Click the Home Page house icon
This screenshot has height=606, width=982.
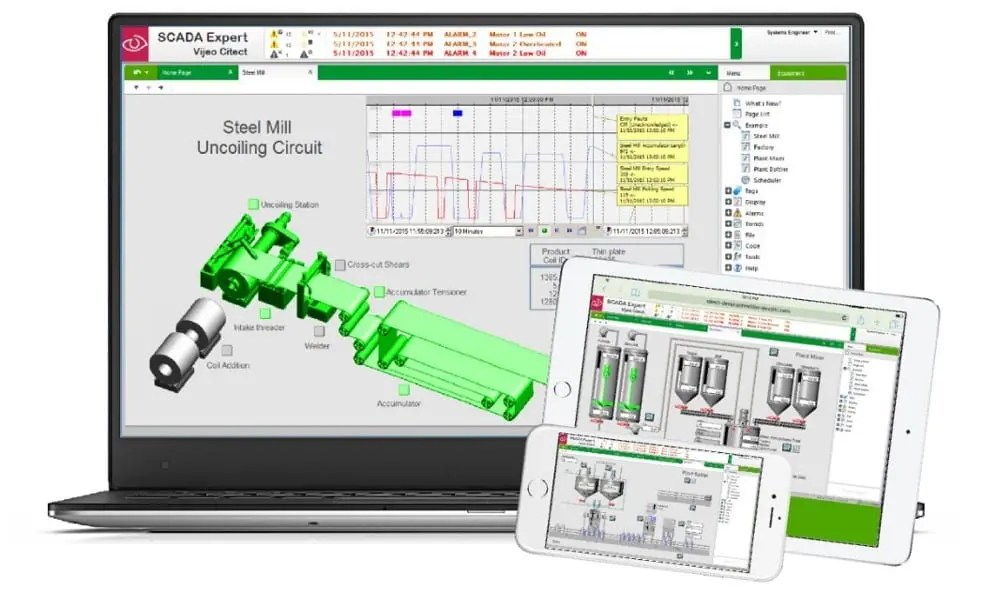(x=728, y=88)
